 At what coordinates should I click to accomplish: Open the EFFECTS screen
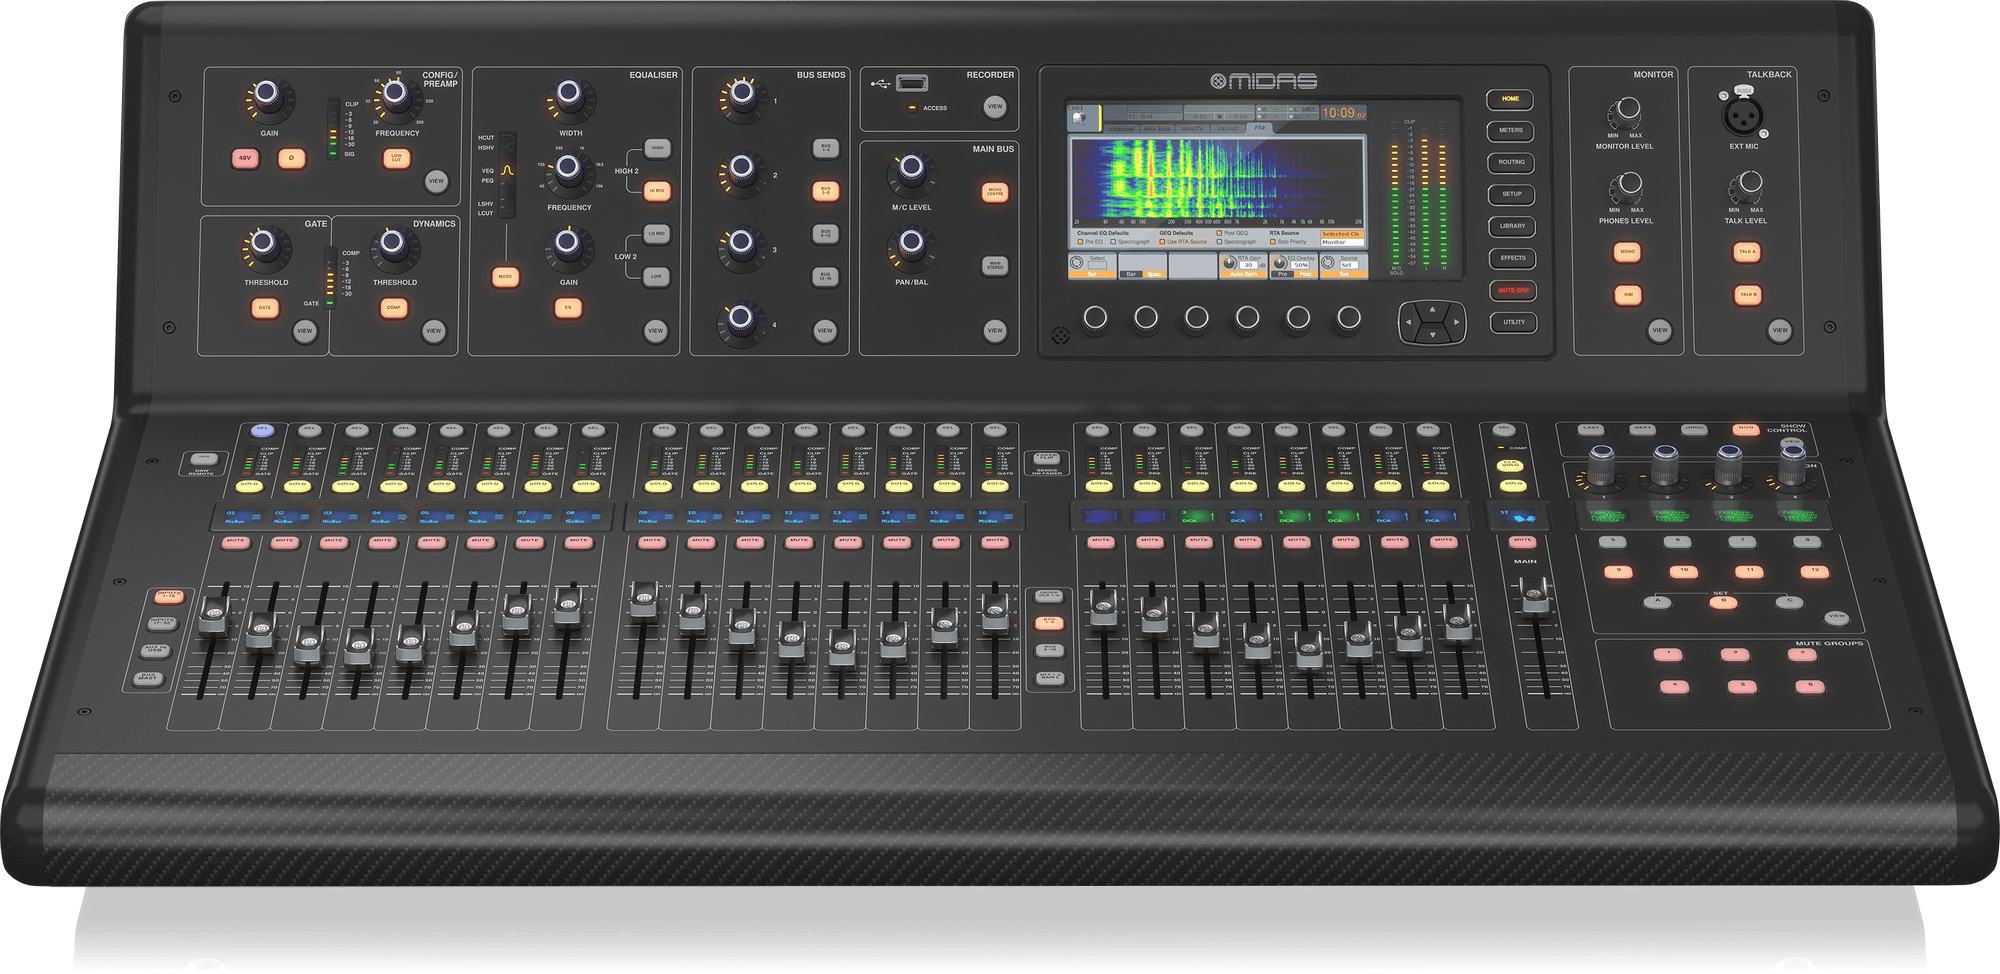1511,257
